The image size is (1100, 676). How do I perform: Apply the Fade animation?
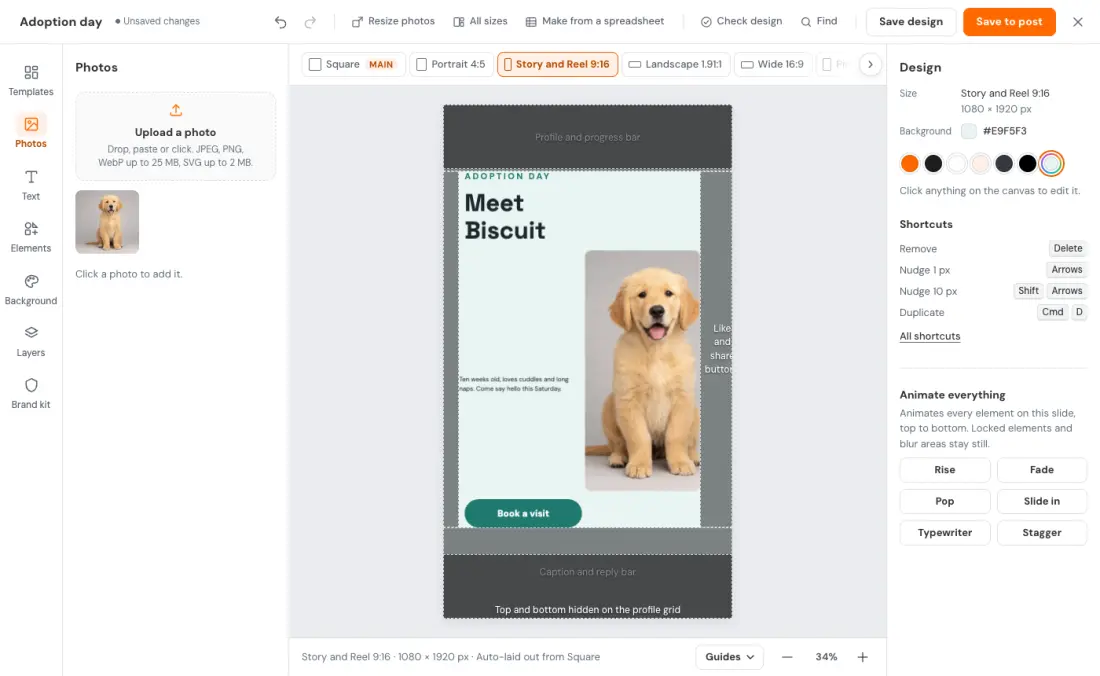click(x=1041, y=470)
